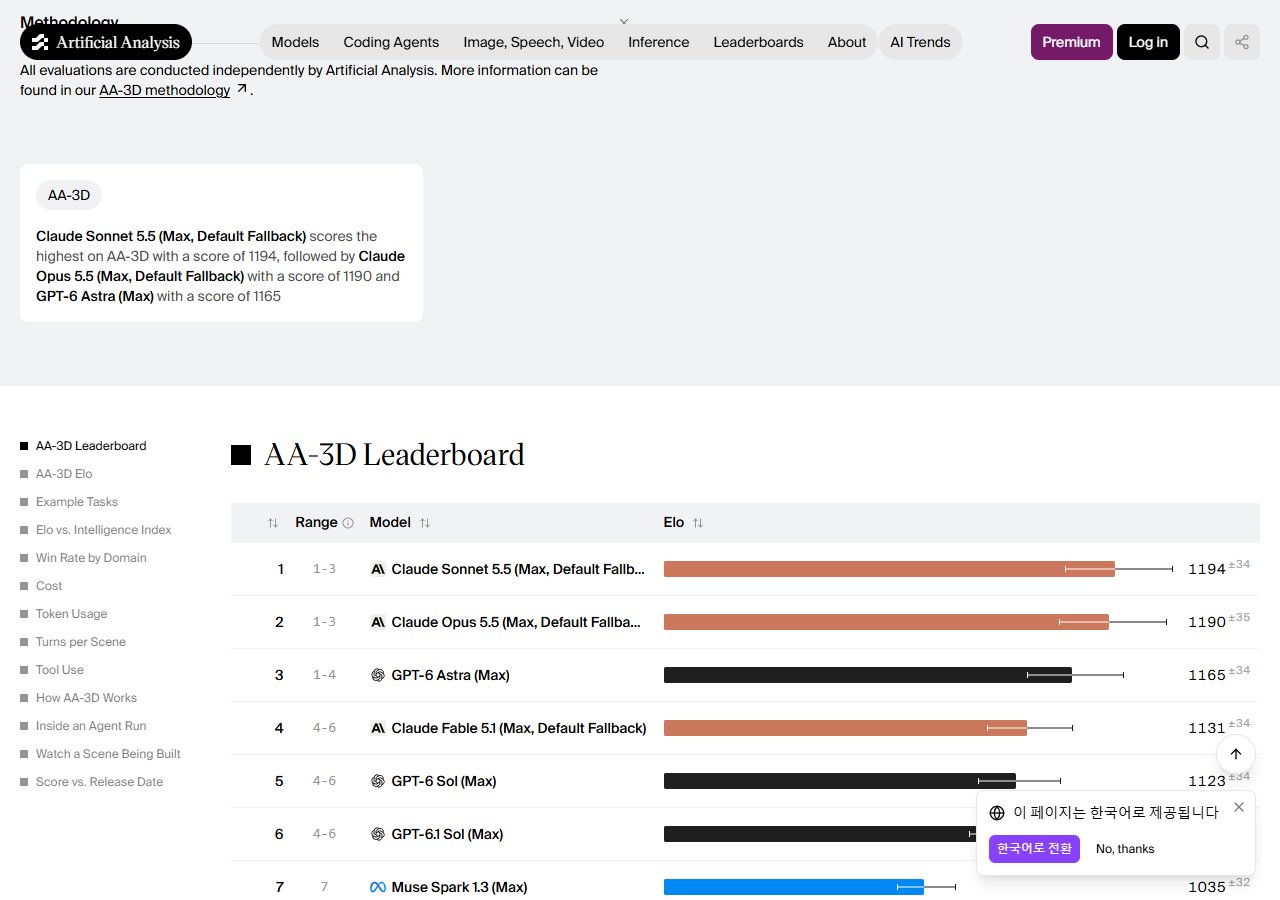Viewport: 1280px width, 900px height.
Task: Click the globe icon in language popup
Action: click(x=997, y=813)
